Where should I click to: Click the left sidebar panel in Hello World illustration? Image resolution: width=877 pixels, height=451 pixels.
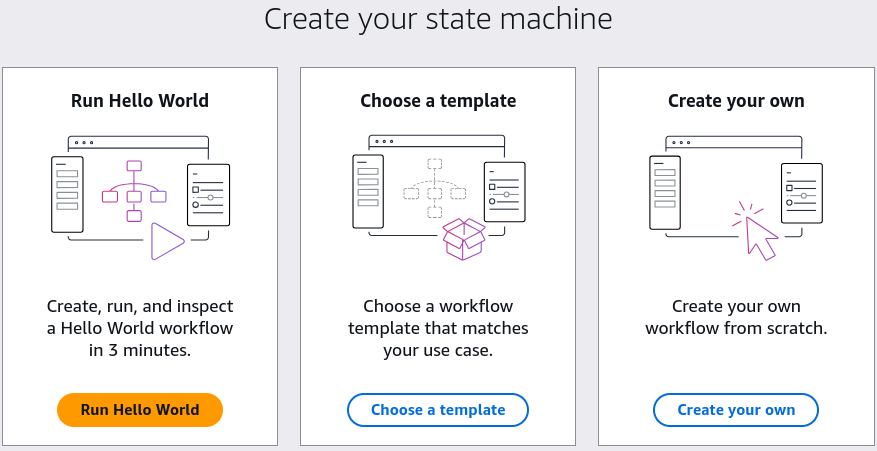coord(67,194)
